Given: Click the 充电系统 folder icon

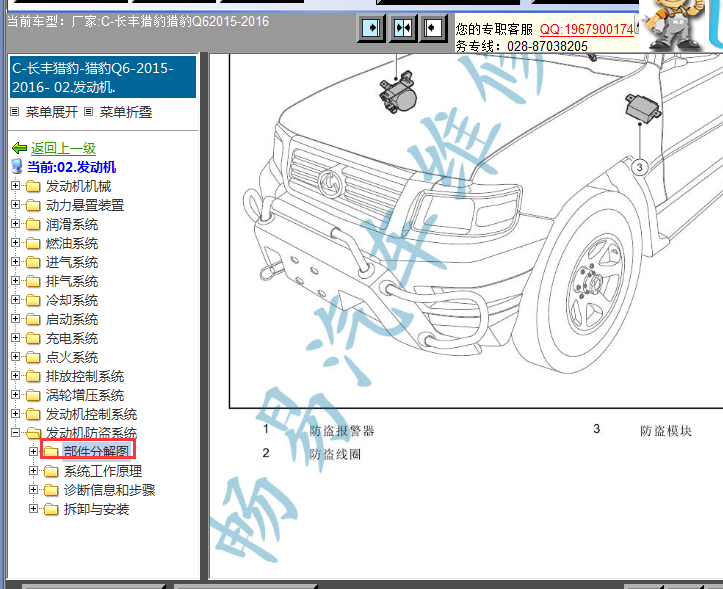Looking at the screenshot, I should pyautogui.click(x=33, y=339).
